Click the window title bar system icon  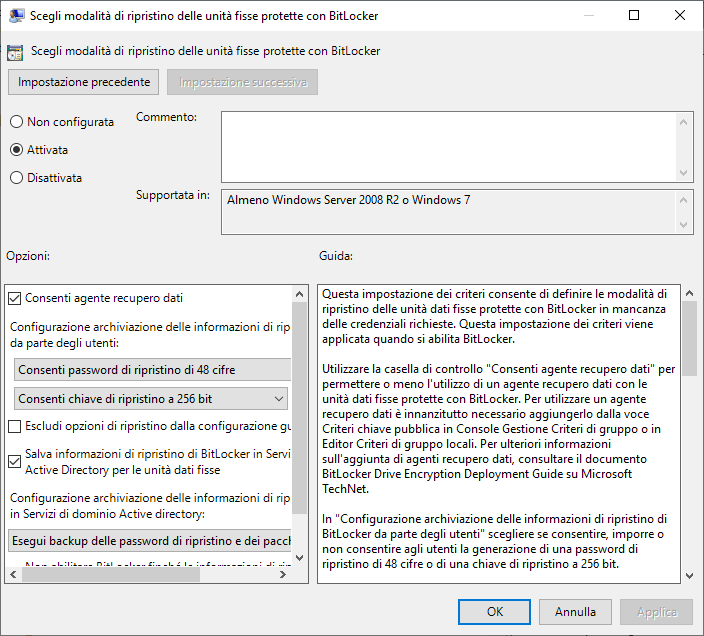[x=16, y=16]
